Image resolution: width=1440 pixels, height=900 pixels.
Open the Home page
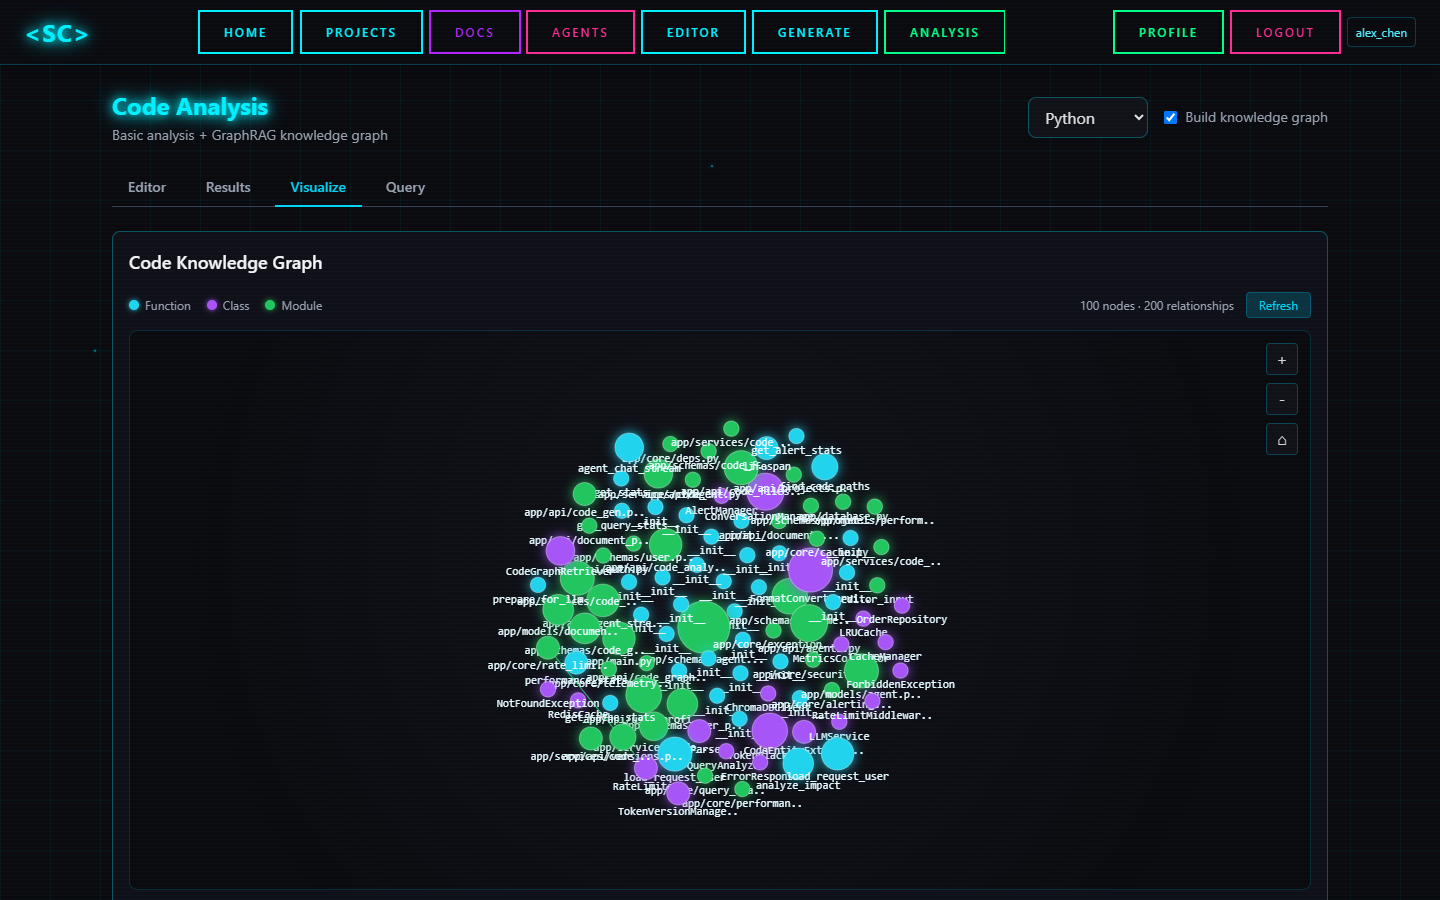(x=245, y=32)
